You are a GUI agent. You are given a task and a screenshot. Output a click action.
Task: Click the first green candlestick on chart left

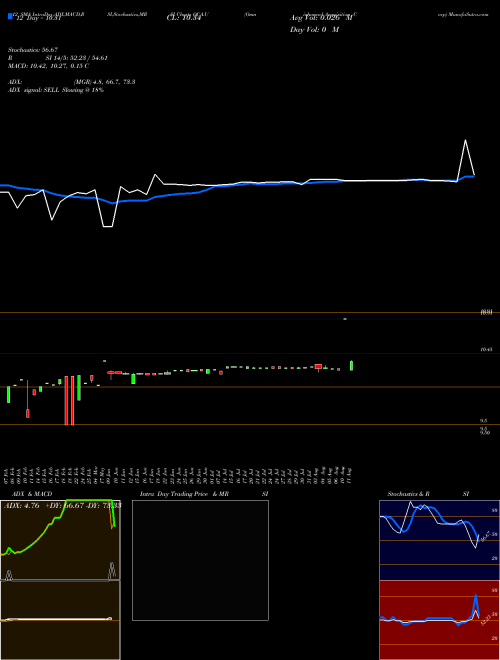click(8, 394)
